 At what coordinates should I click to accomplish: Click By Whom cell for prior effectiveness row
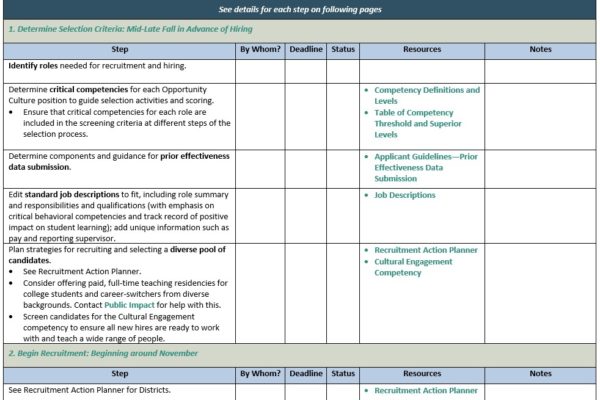coord(260,169)
